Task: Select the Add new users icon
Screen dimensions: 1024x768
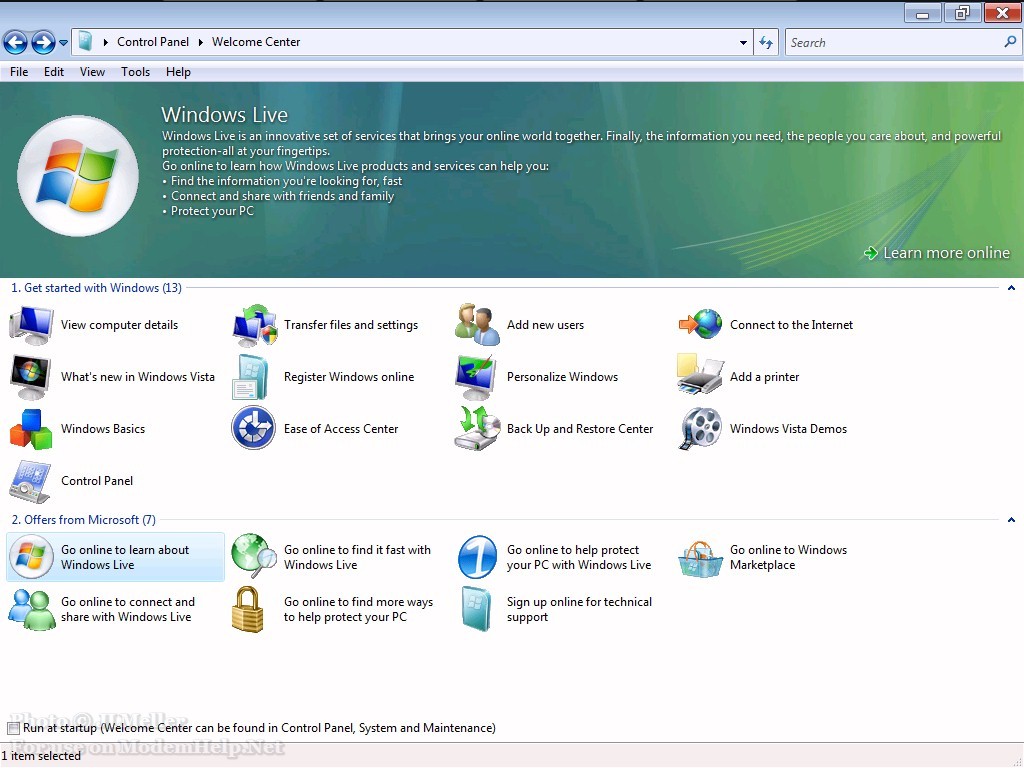Action: (477, 325)
